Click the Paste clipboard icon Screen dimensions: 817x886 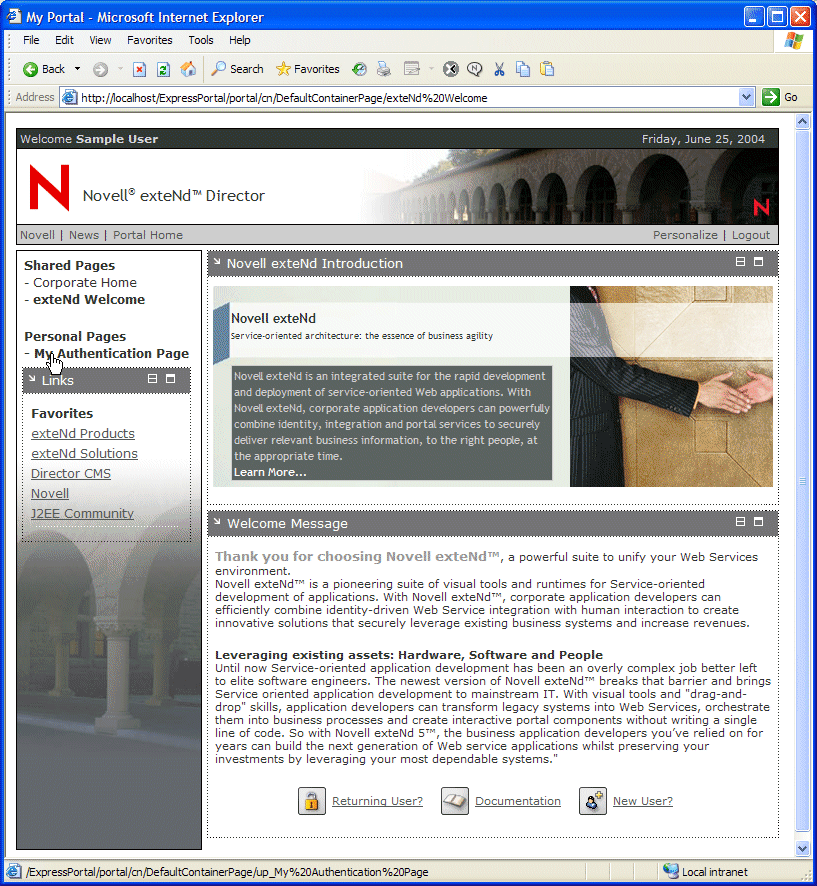click(x=547, y=69)
